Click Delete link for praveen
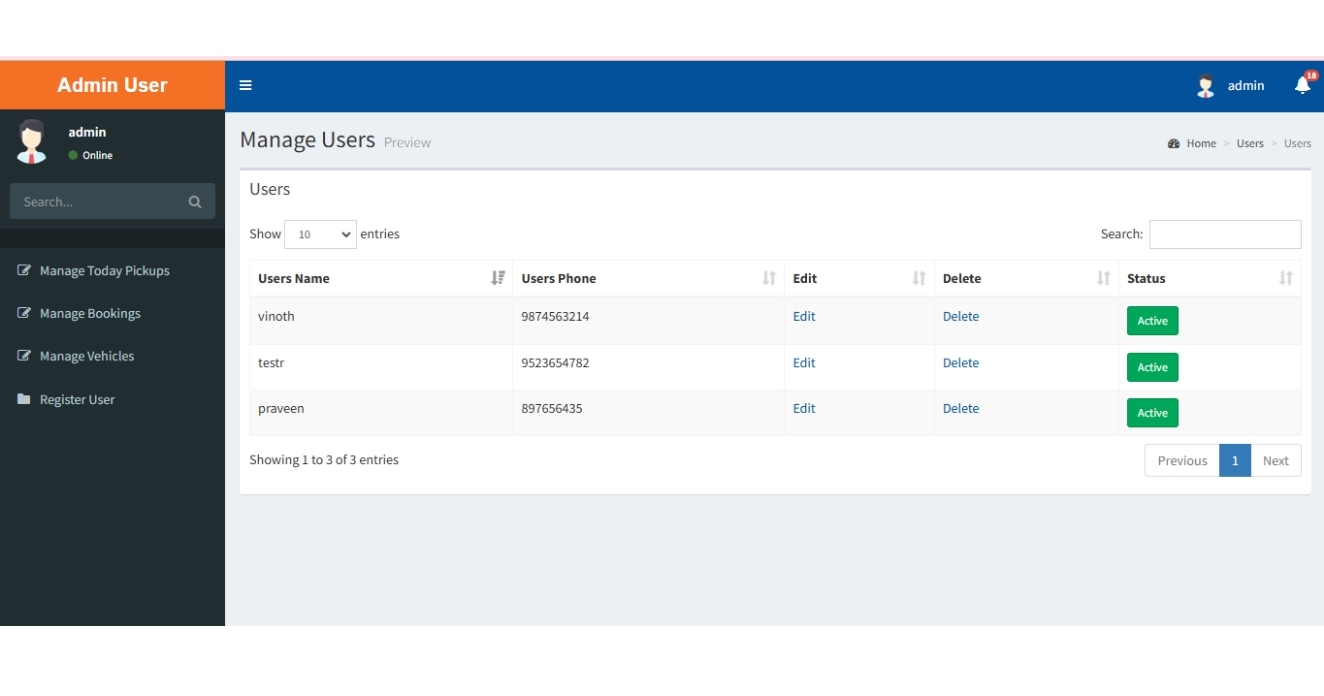 coord(960,408)
